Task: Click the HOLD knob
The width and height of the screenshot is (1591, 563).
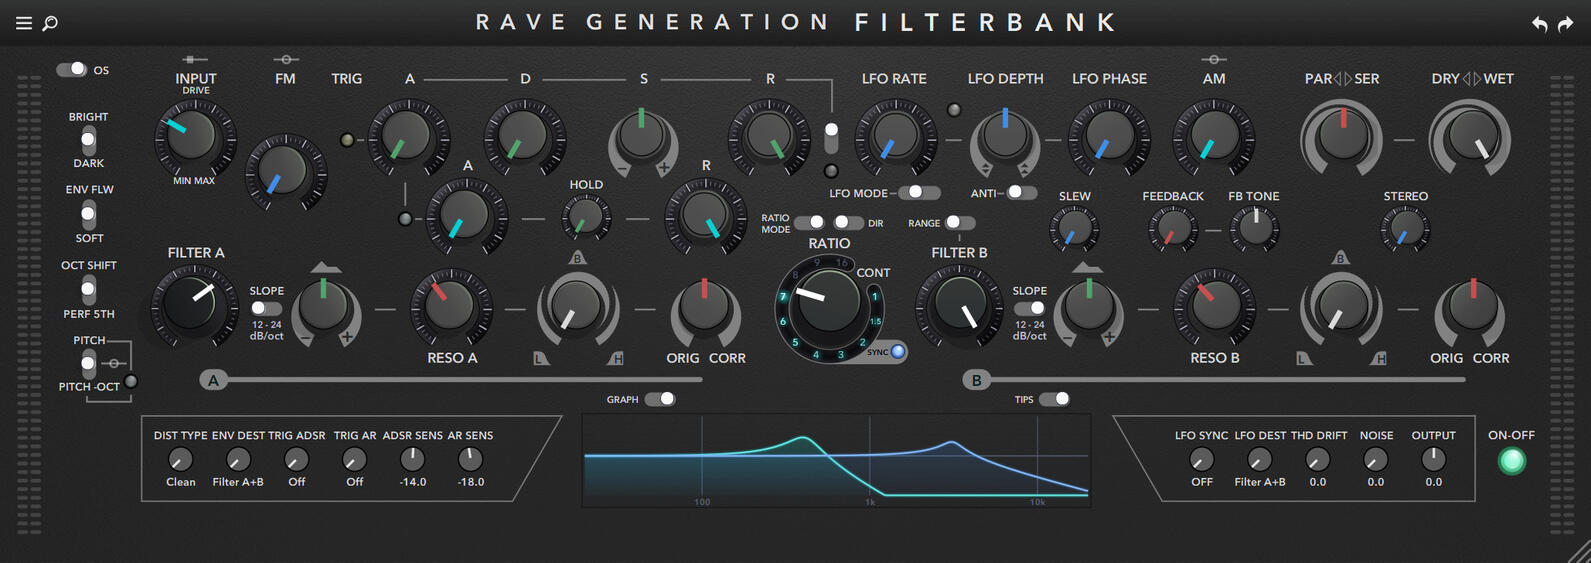Action: 586,217
